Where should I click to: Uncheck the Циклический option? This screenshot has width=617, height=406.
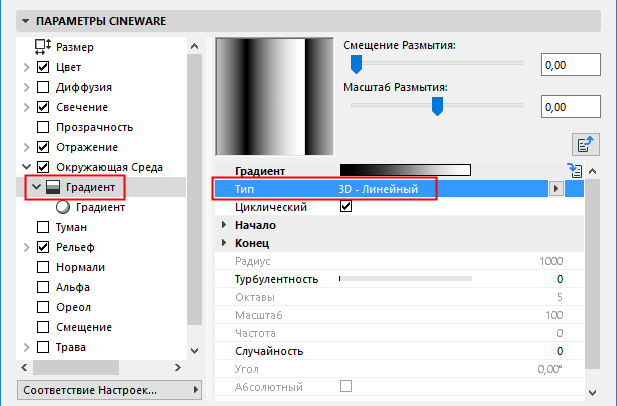pos(346,206)
